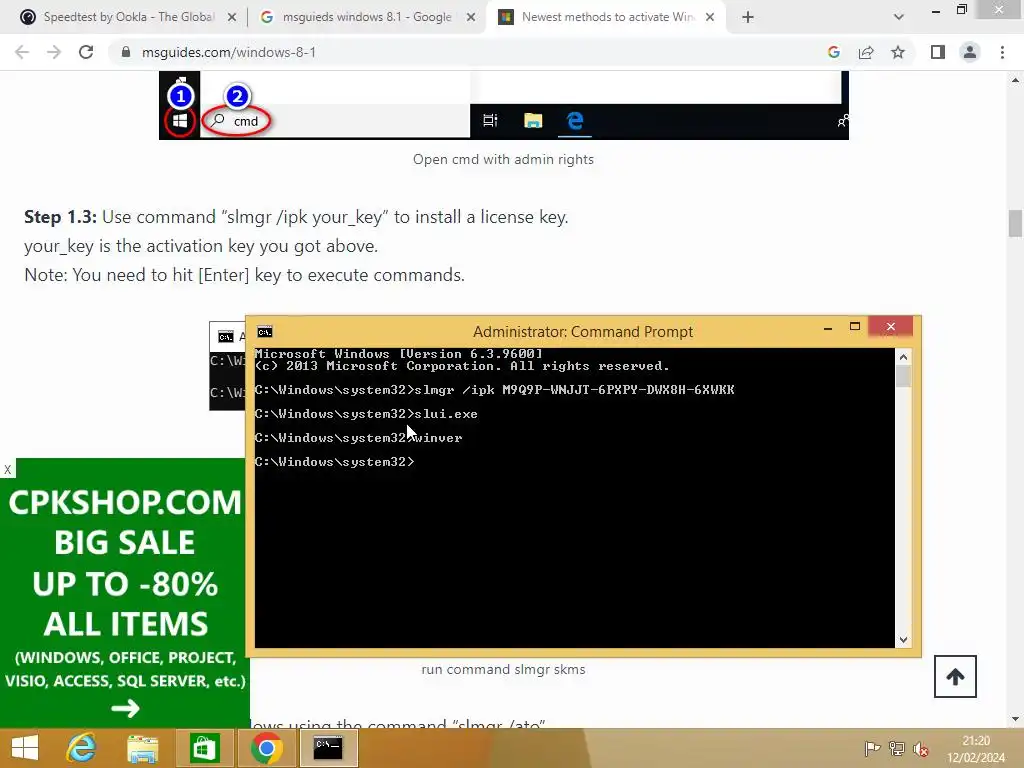Click the back-to-top arrow button

pyautogui.click(x=955, y=677)
